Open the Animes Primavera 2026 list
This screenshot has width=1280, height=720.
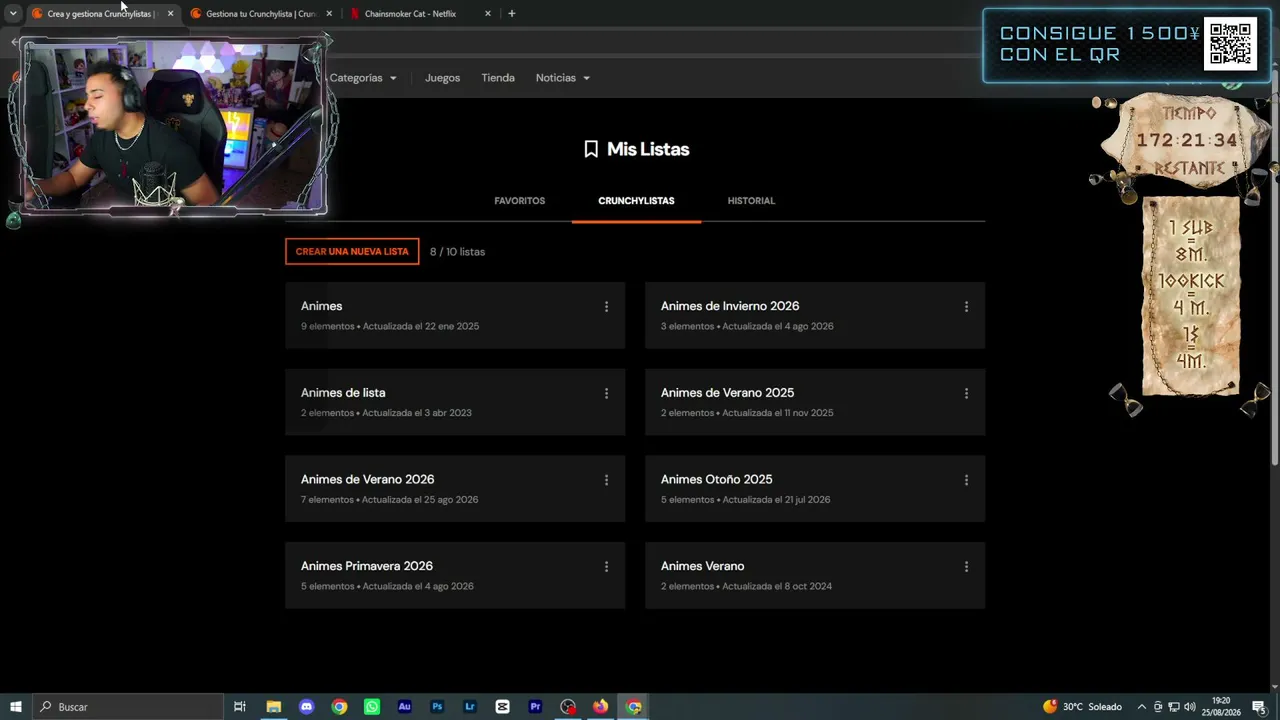tap(455, 575)
